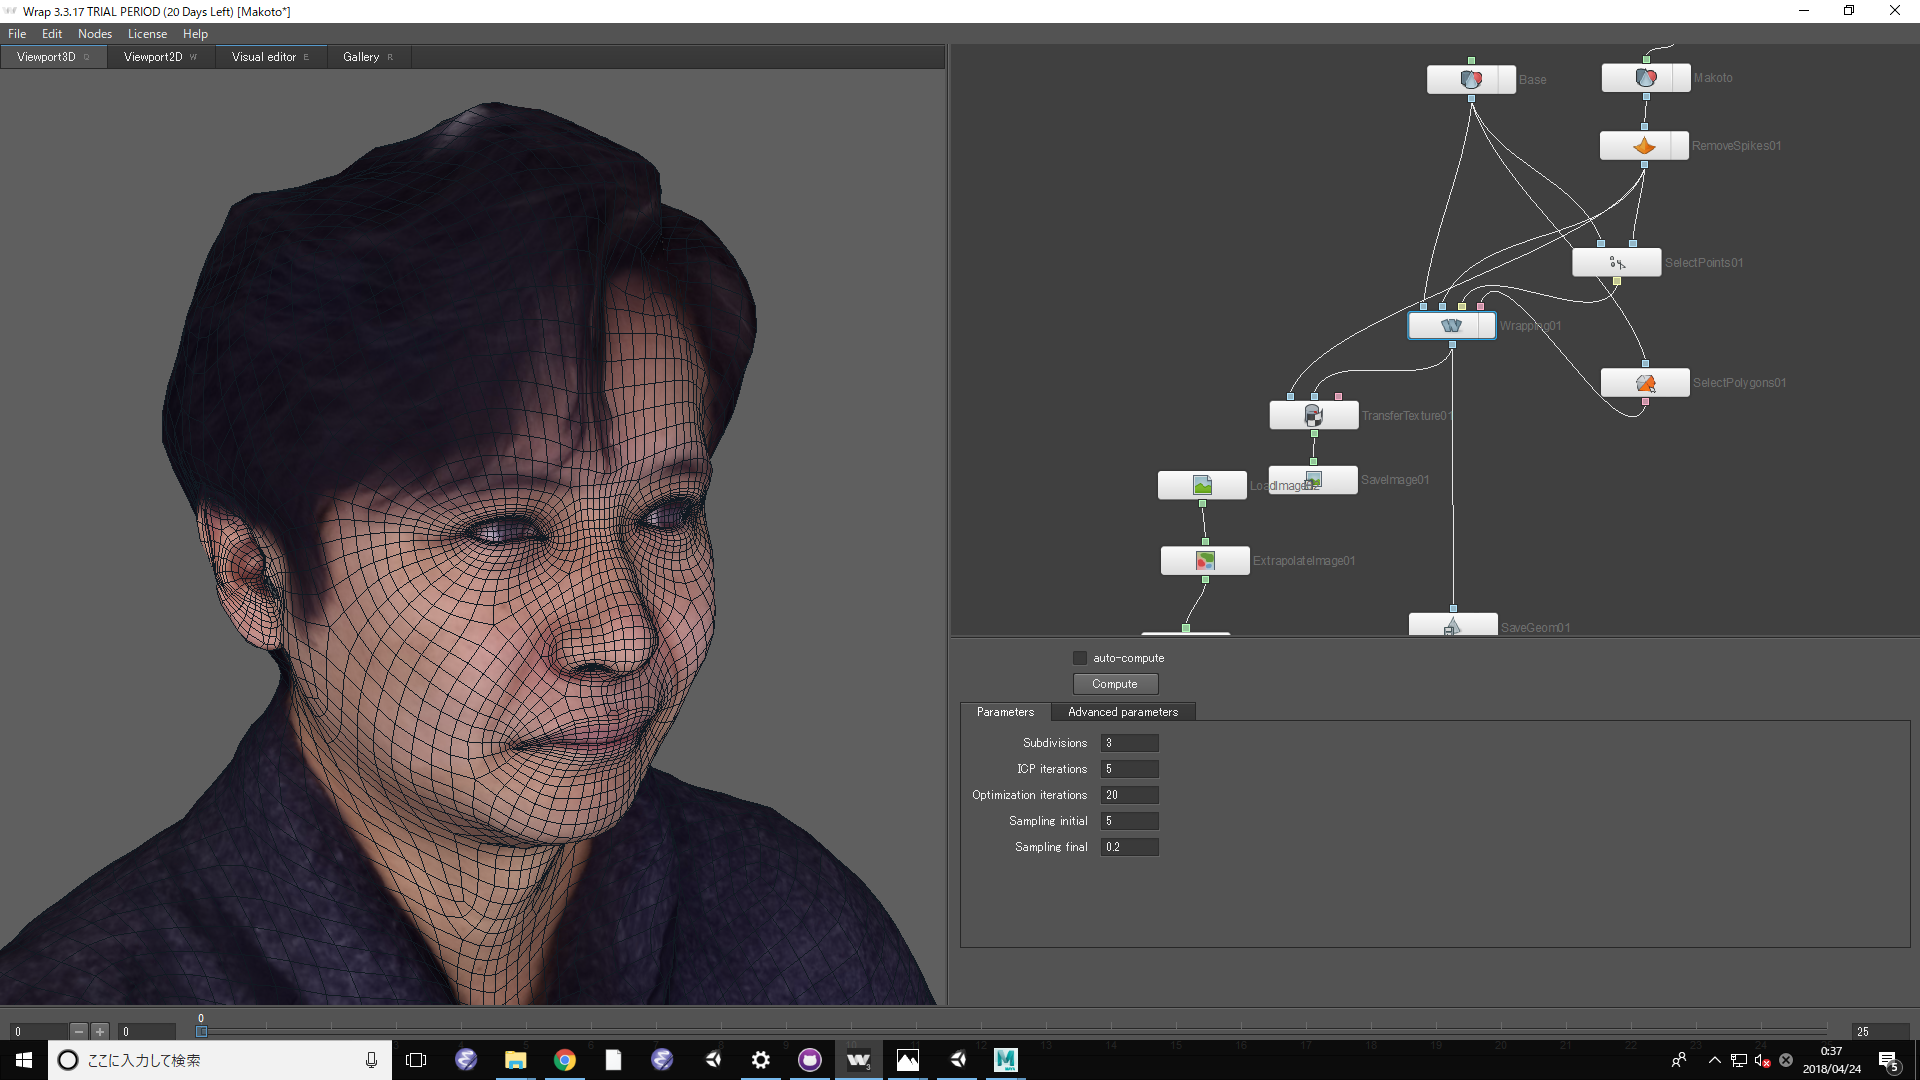Click the Base geometry node
1920x1080 pixels.
pyautogui.click(x=1470, y=80)
